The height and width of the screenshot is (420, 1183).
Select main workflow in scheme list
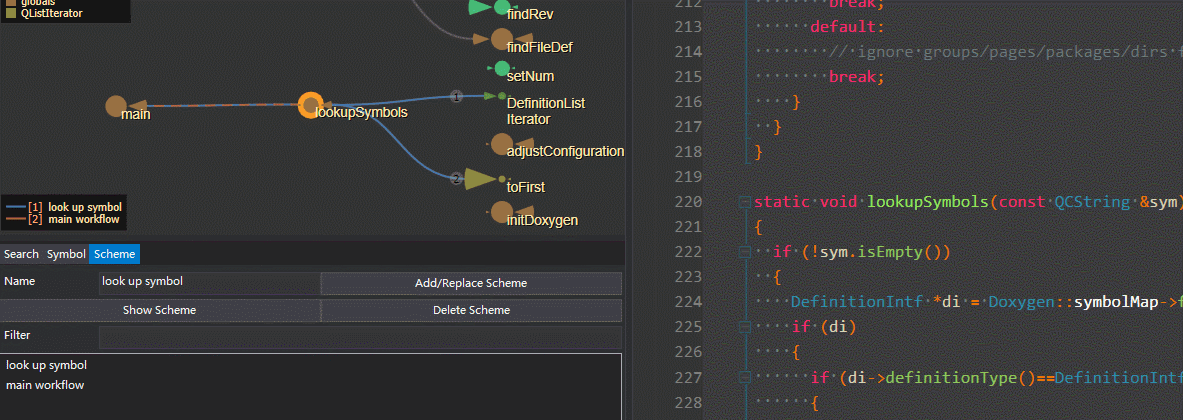pyautogui.click(x=45, y=385)
